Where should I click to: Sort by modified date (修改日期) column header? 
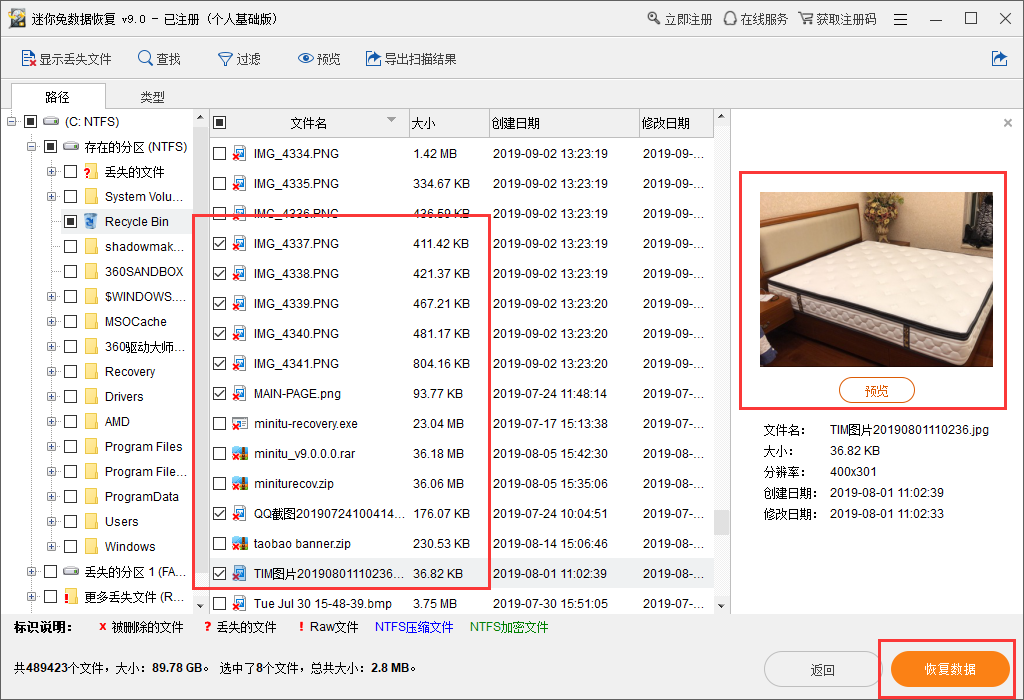point(677,123)
